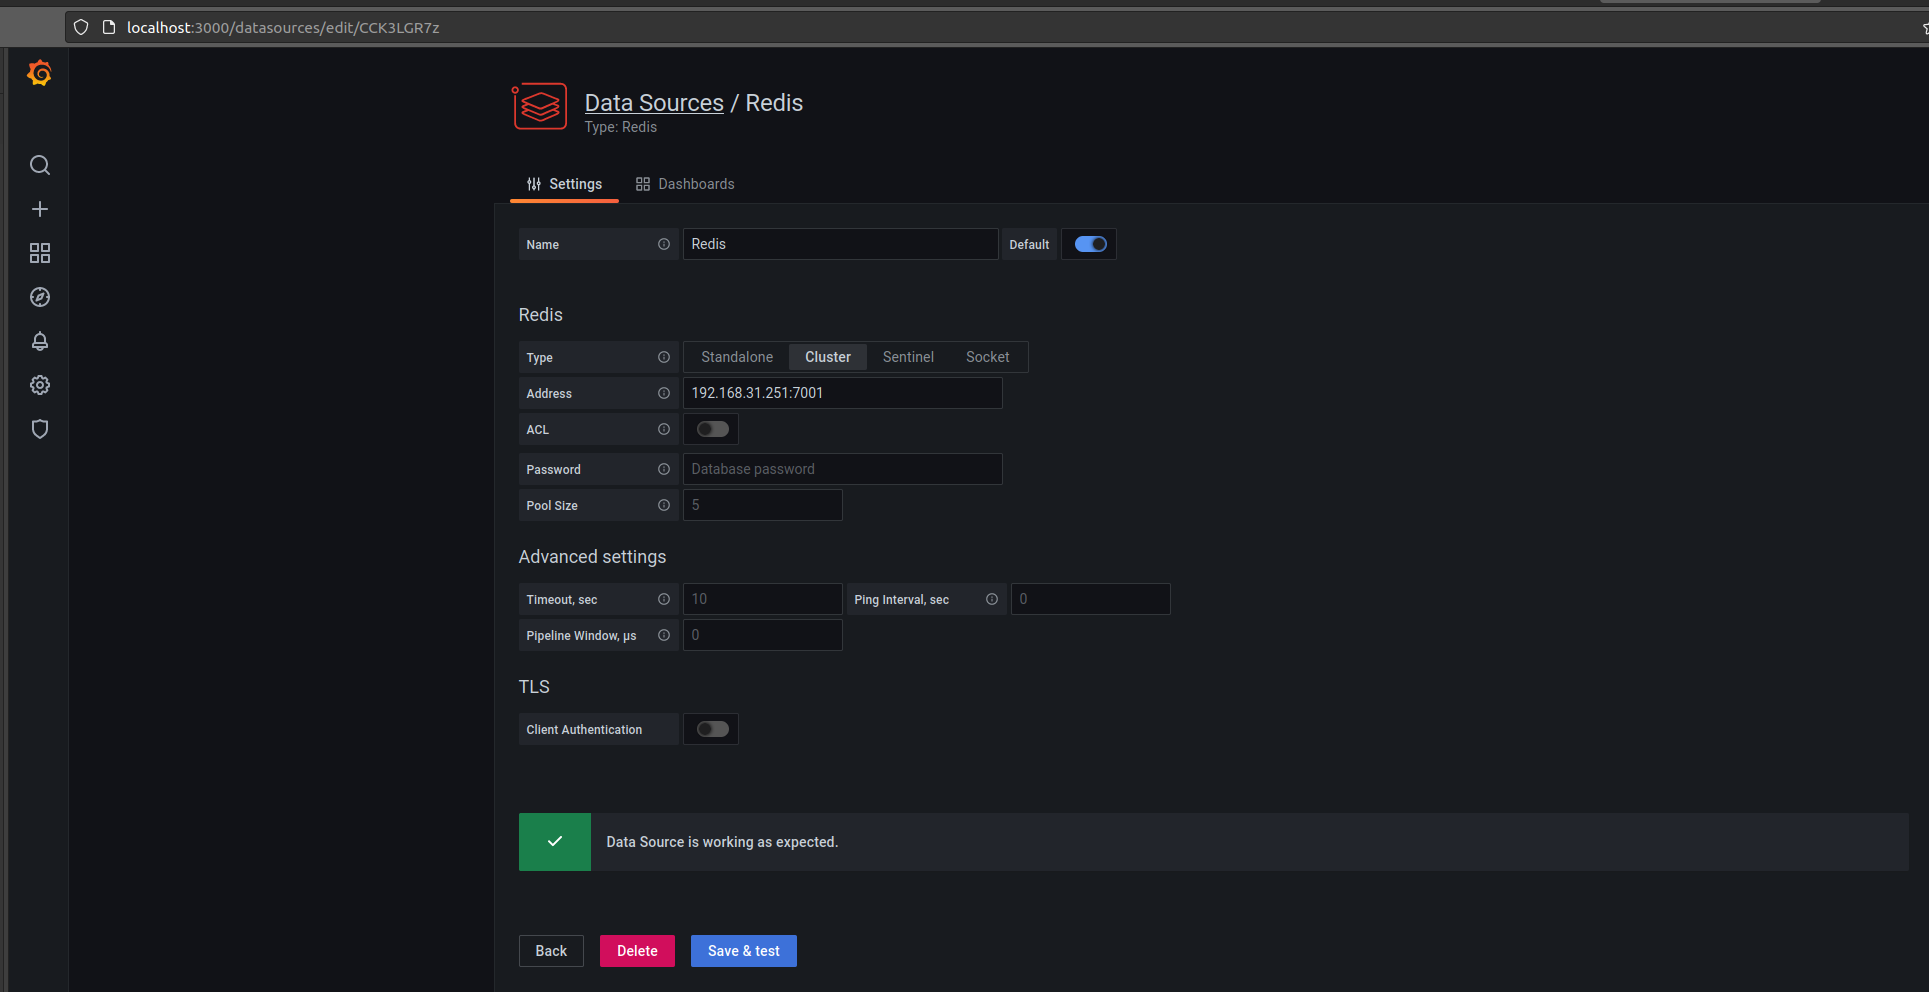The width and height of the screenshot is (1929, 992).
Task: Click the page info icon in address bar
Action: (109, 27)
